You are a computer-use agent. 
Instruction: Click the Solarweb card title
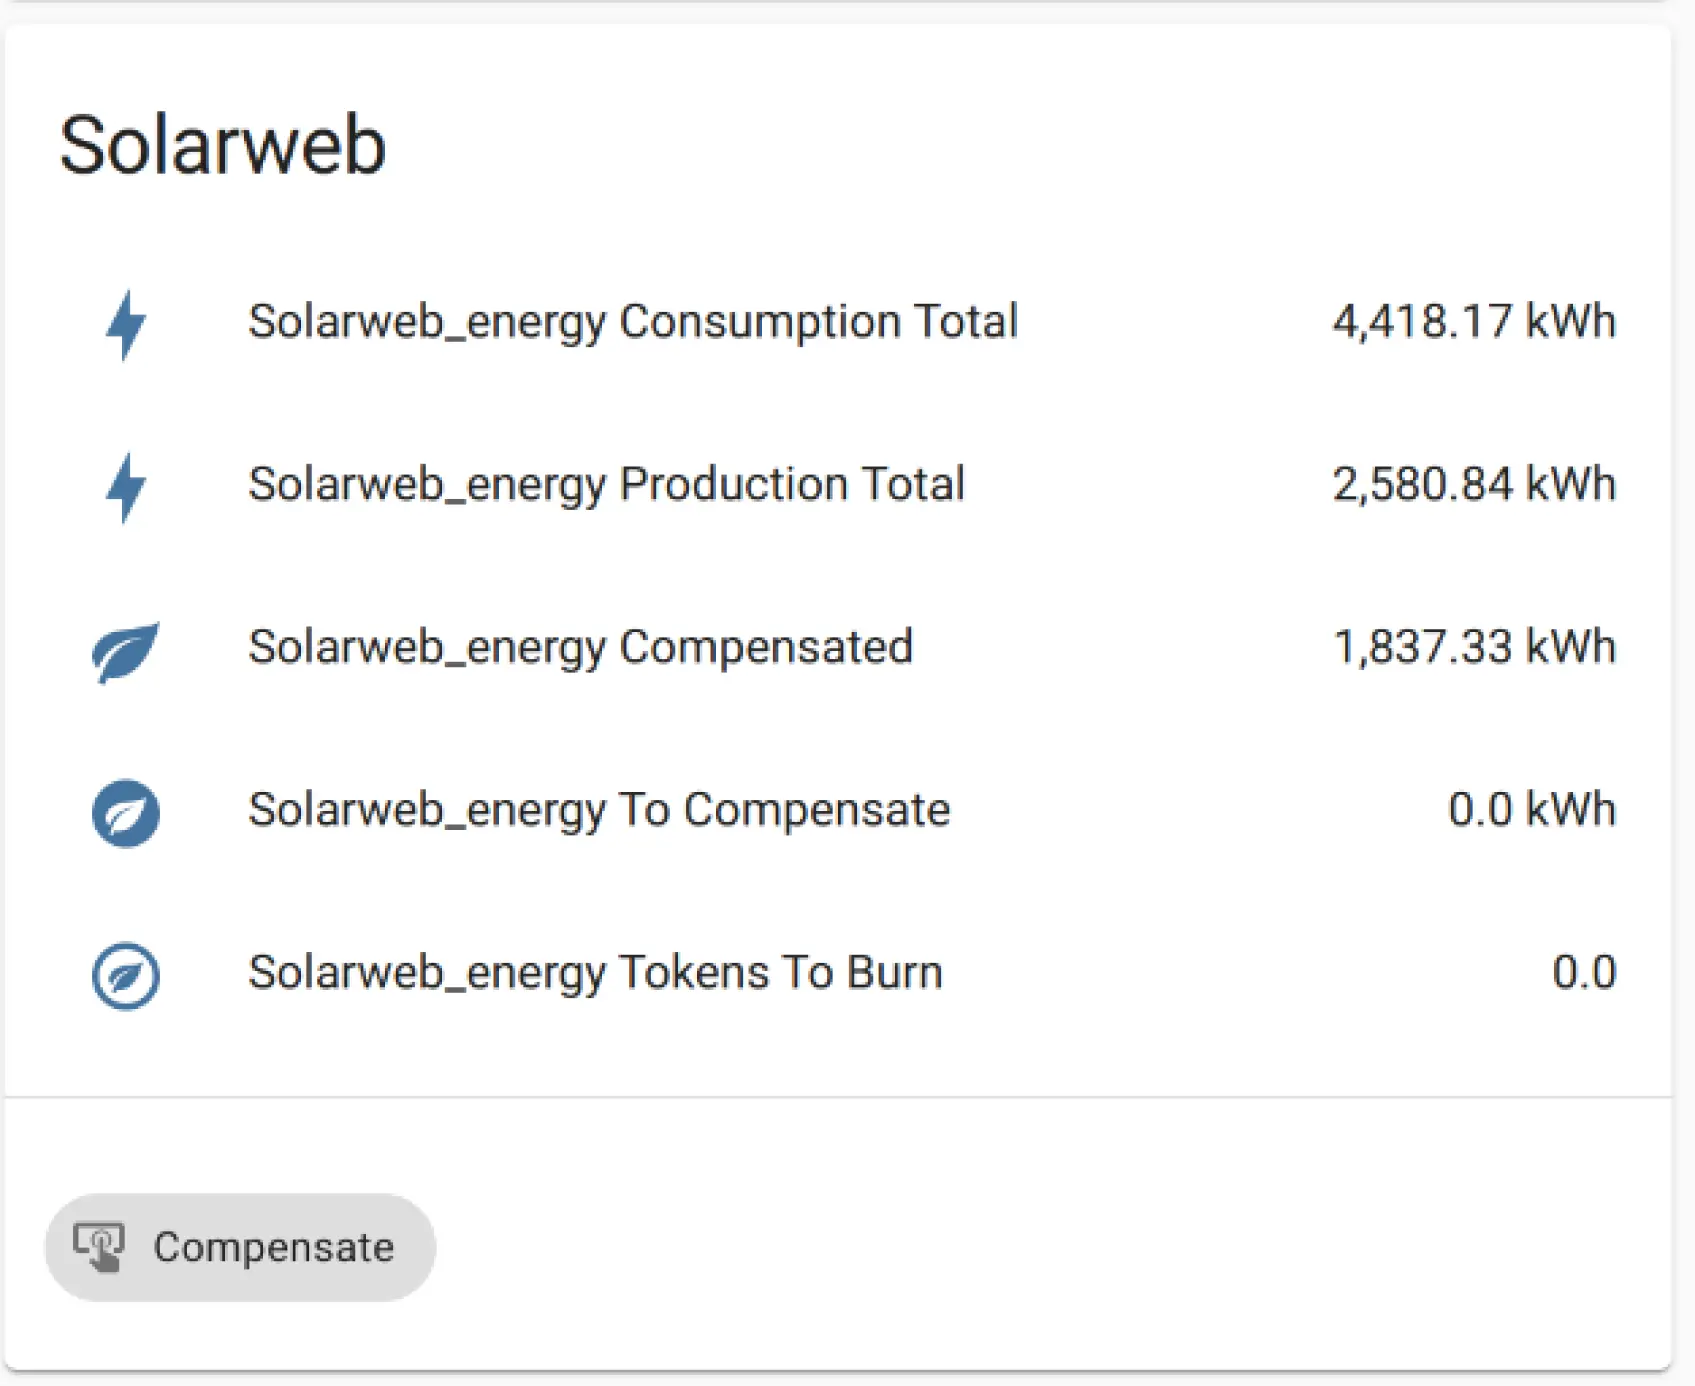click(x=222, y=145)
